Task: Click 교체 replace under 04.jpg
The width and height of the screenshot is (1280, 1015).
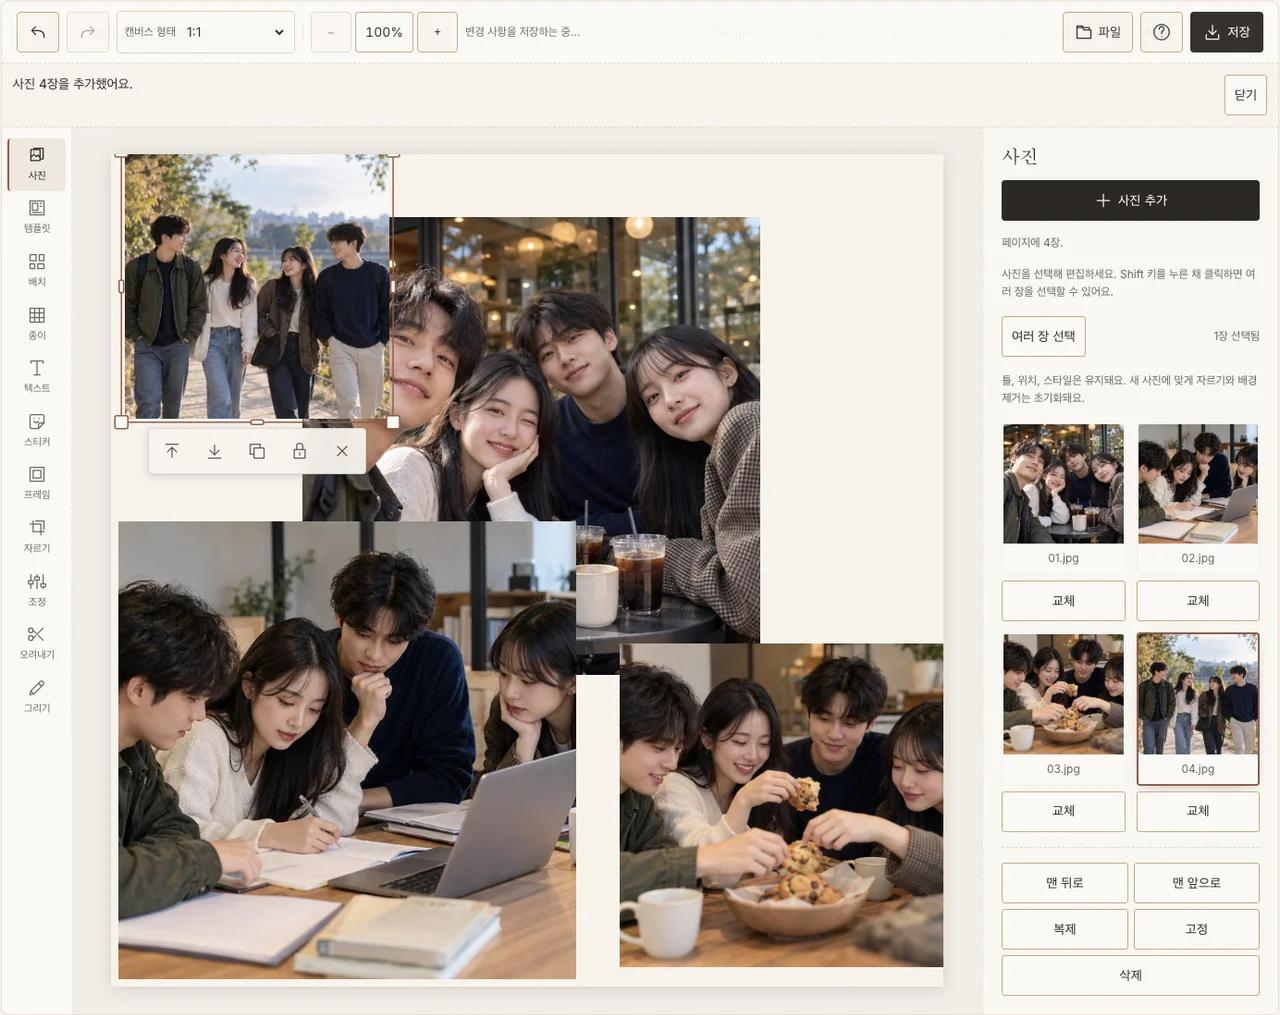Action: tap(1198, 811)
